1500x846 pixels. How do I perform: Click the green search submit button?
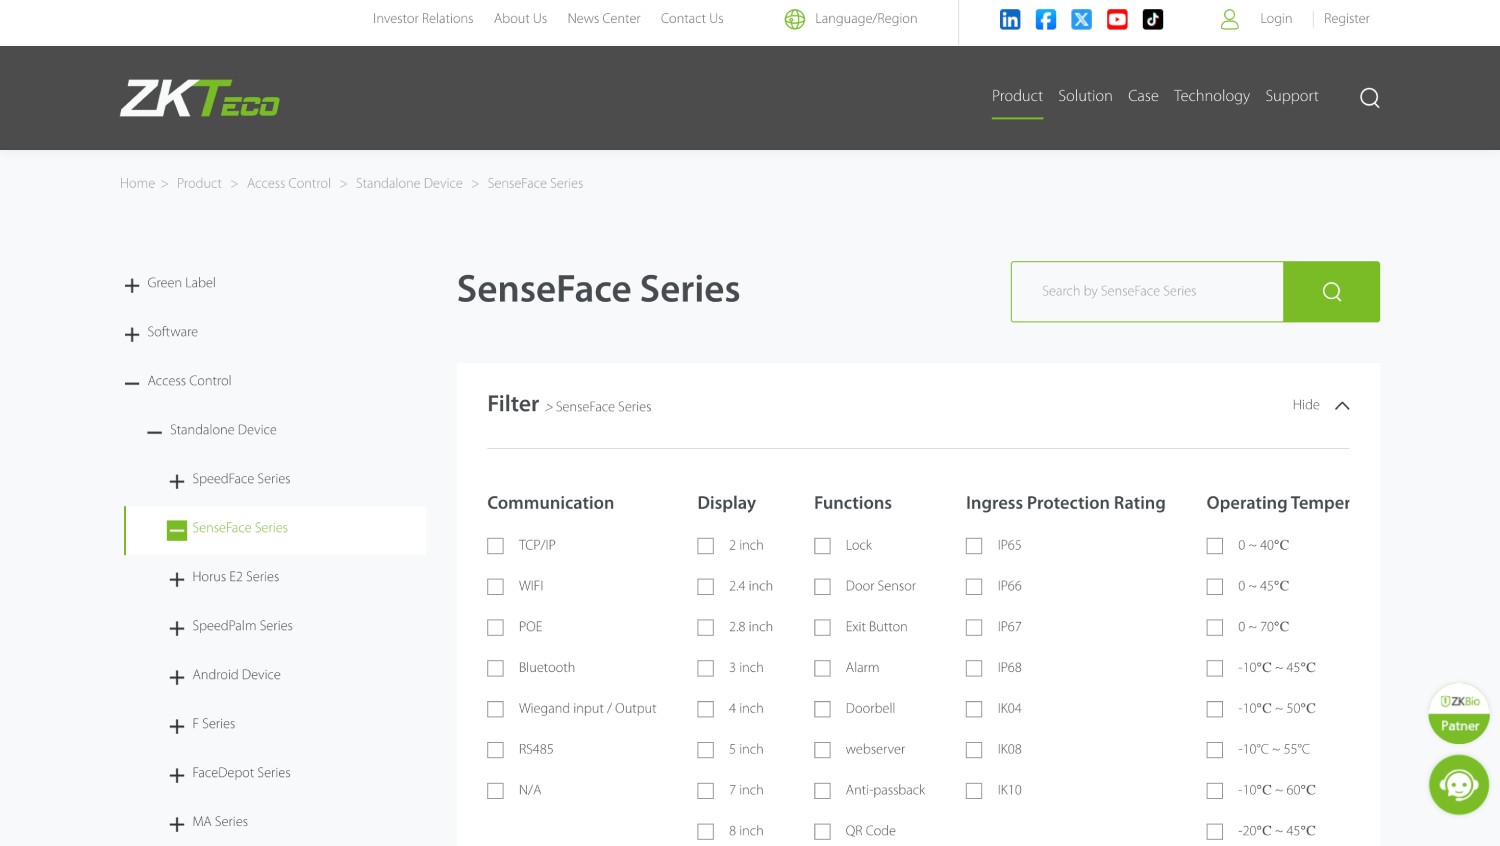pos(1332,292)
